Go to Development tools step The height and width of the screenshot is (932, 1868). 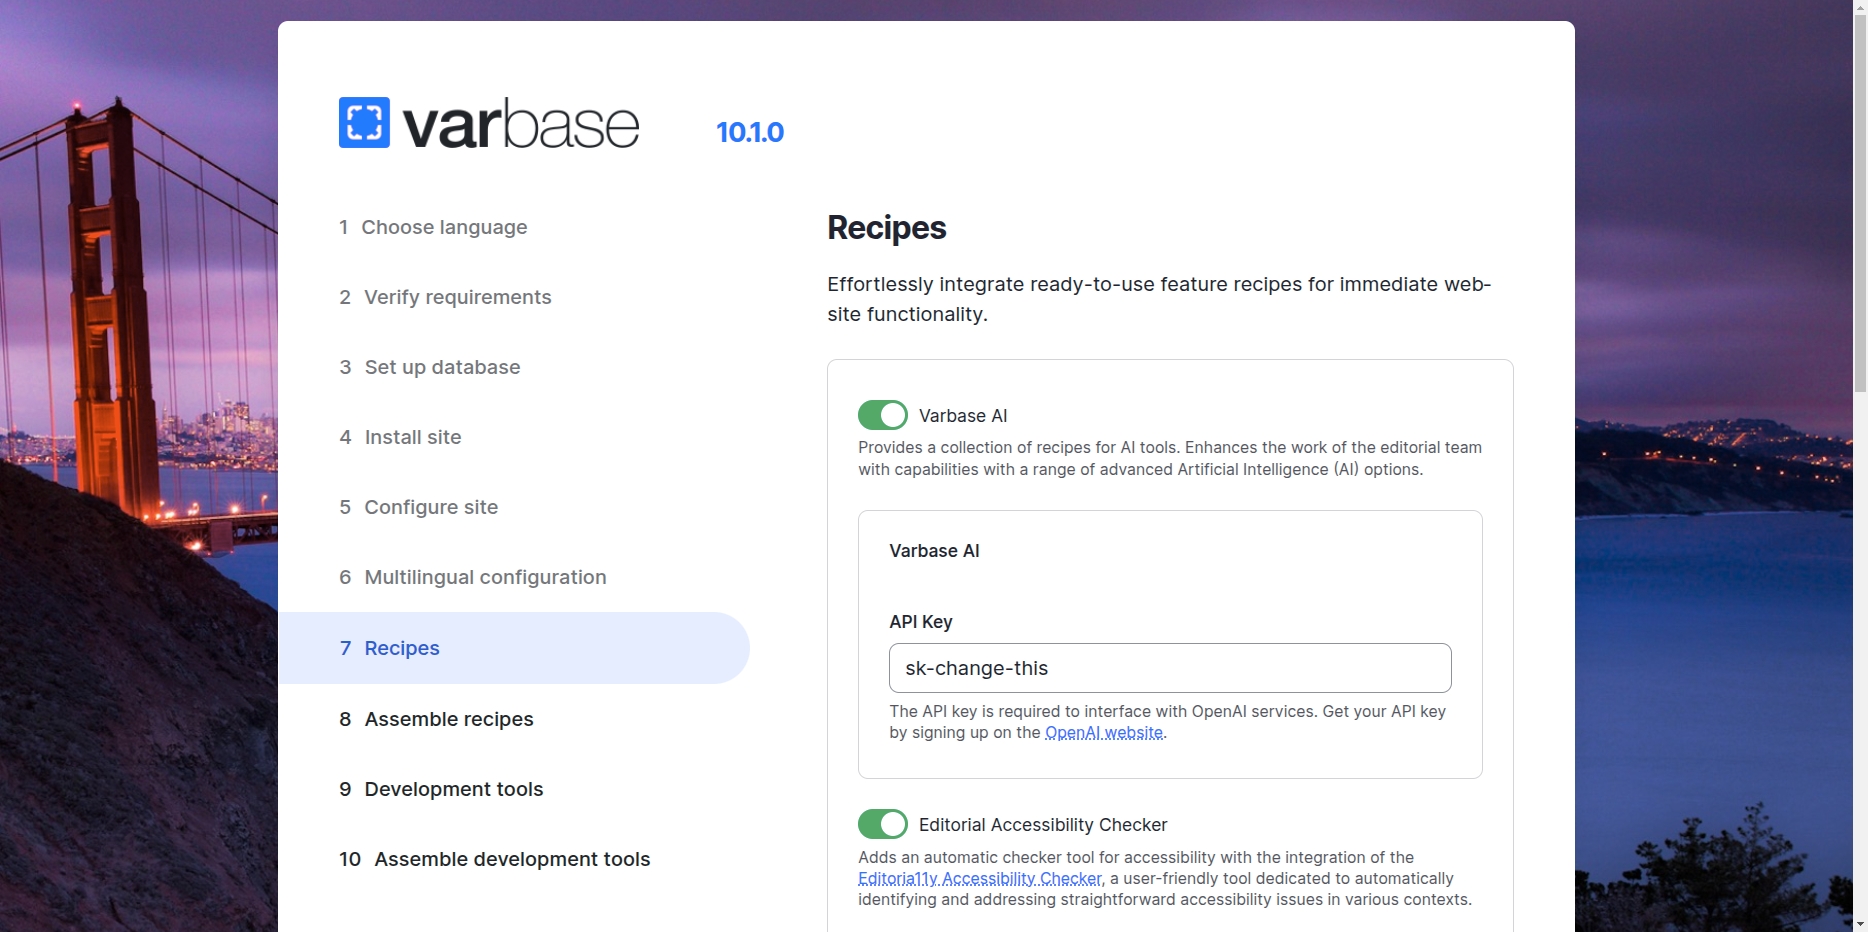click(x=453, y=789)
